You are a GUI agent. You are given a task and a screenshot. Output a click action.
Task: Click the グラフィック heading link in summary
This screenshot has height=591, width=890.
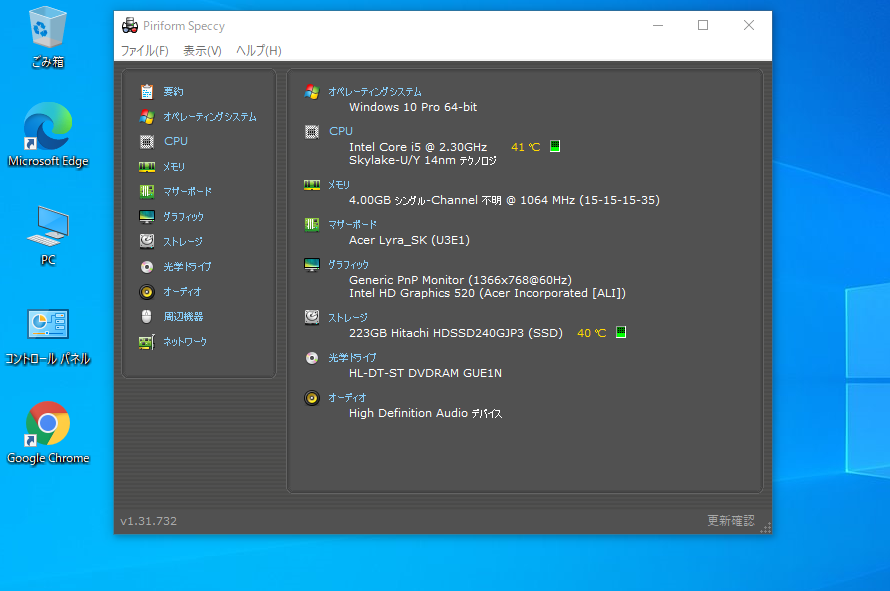coord(349,265)
